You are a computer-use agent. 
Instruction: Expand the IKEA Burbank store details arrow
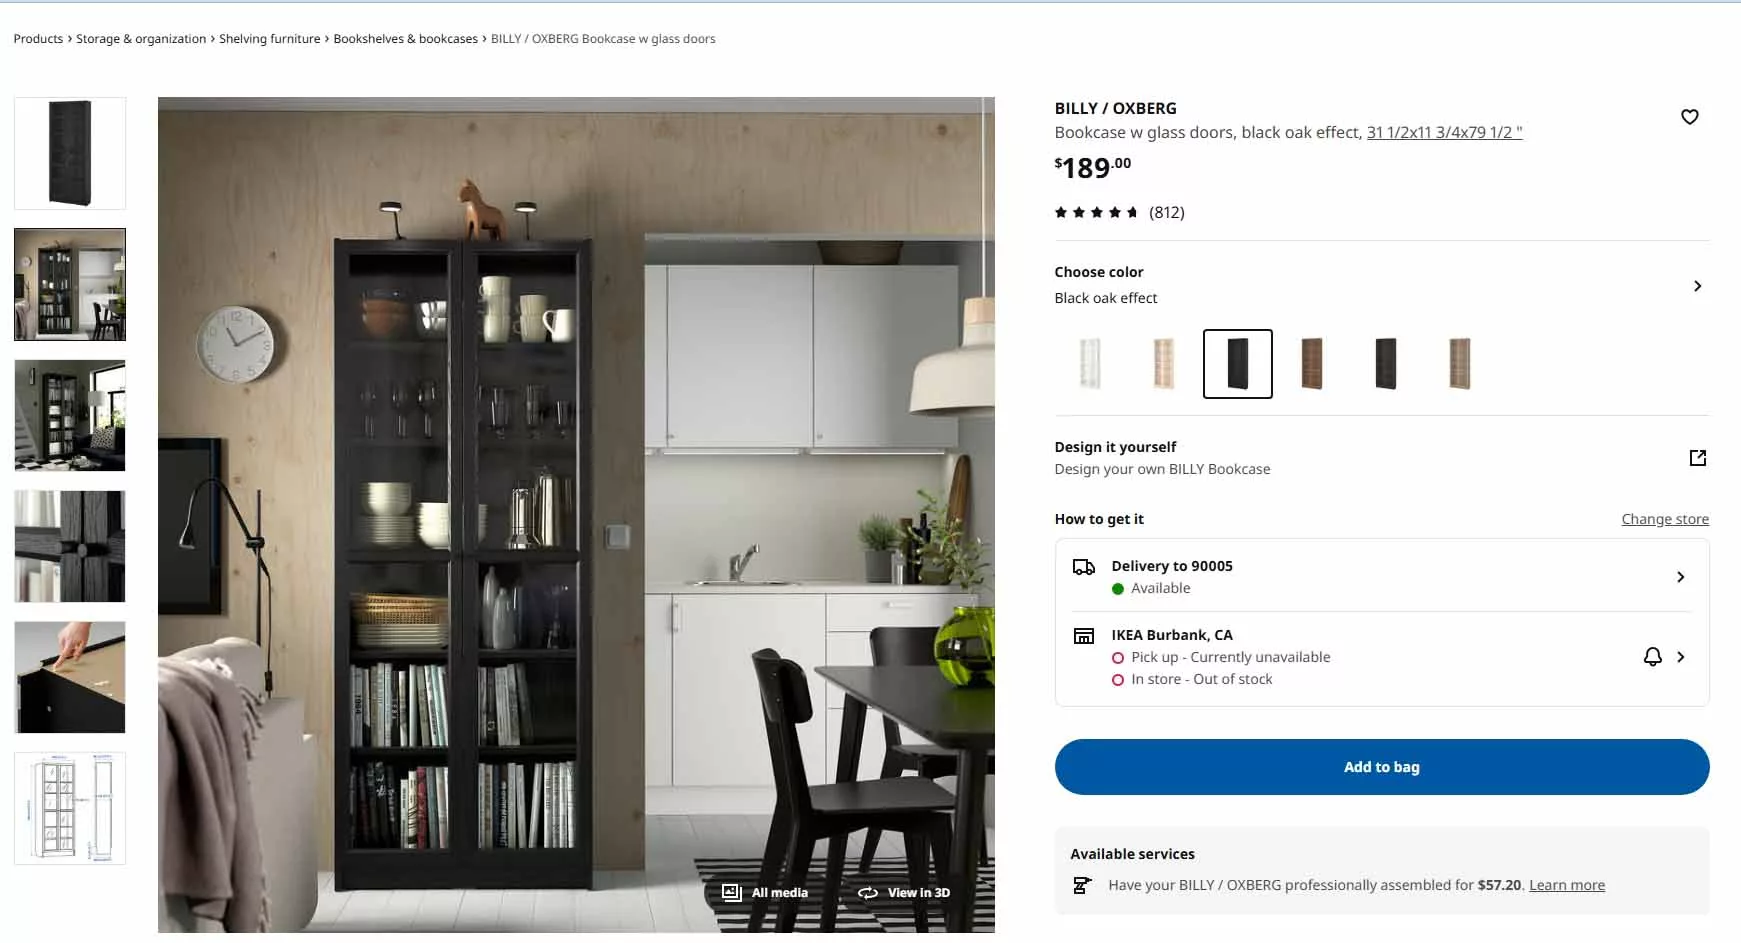1680,657
